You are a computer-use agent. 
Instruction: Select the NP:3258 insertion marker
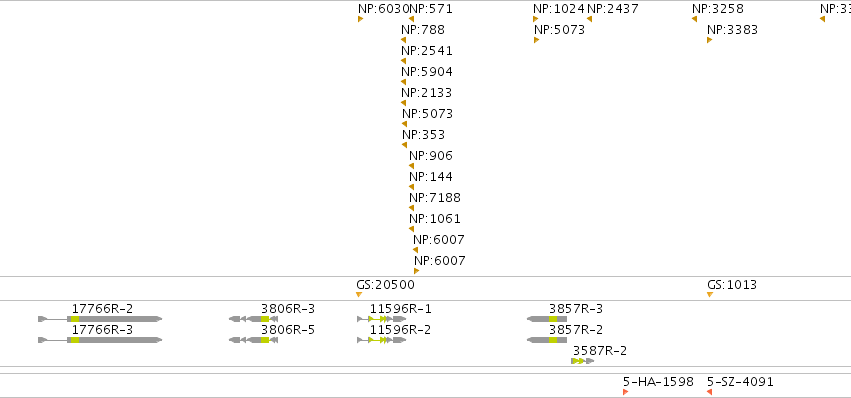(x=694, y=20)
